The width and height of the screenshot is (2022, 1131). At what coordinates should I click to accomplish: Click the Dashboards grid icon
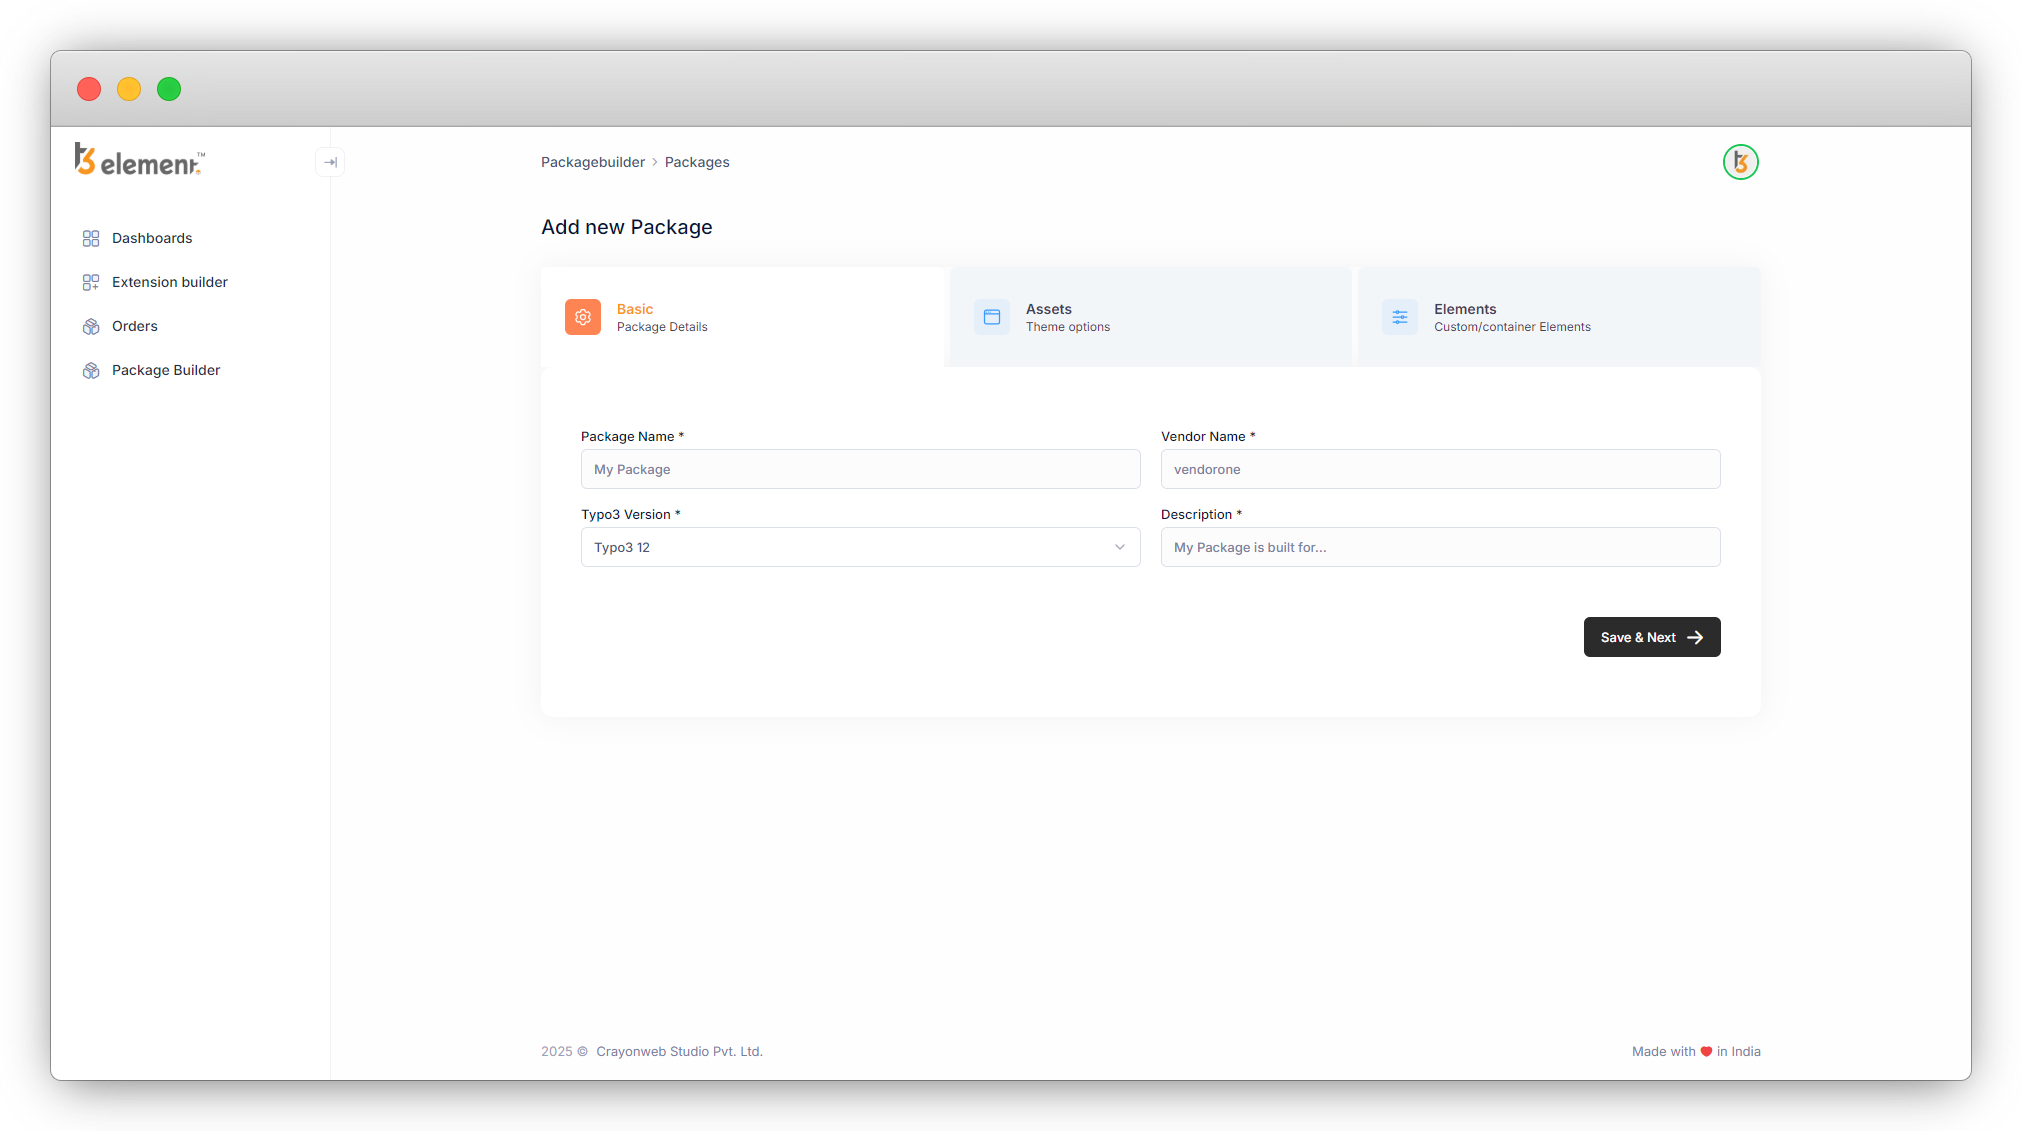(x=91, y=238)
